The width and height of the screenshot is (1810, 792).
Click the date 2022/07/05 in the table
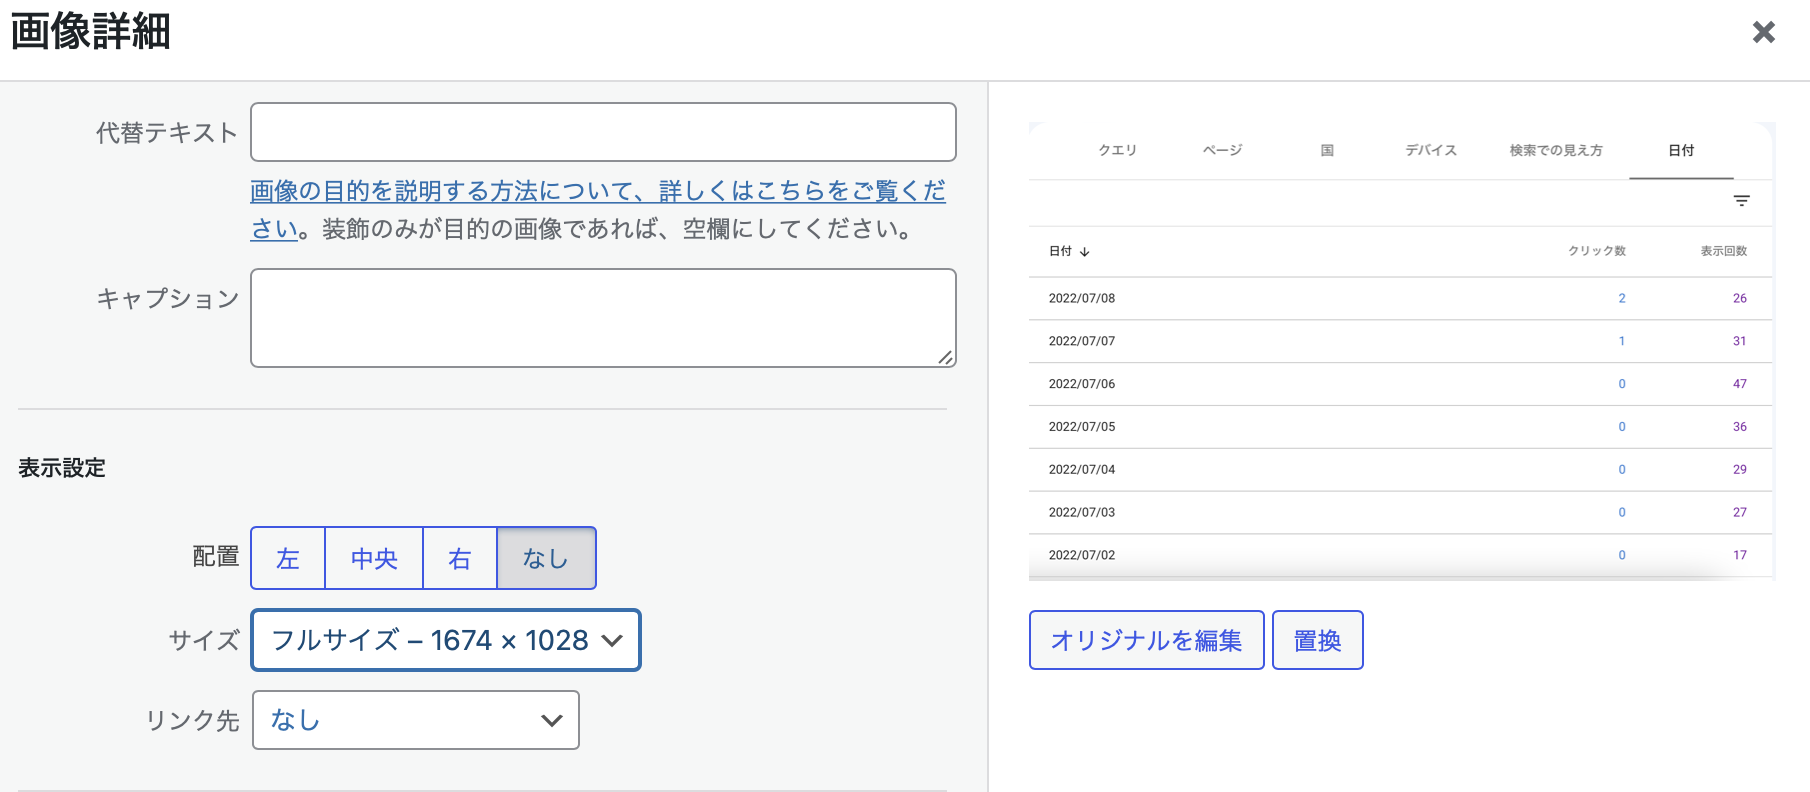(x=1082, y=427)
